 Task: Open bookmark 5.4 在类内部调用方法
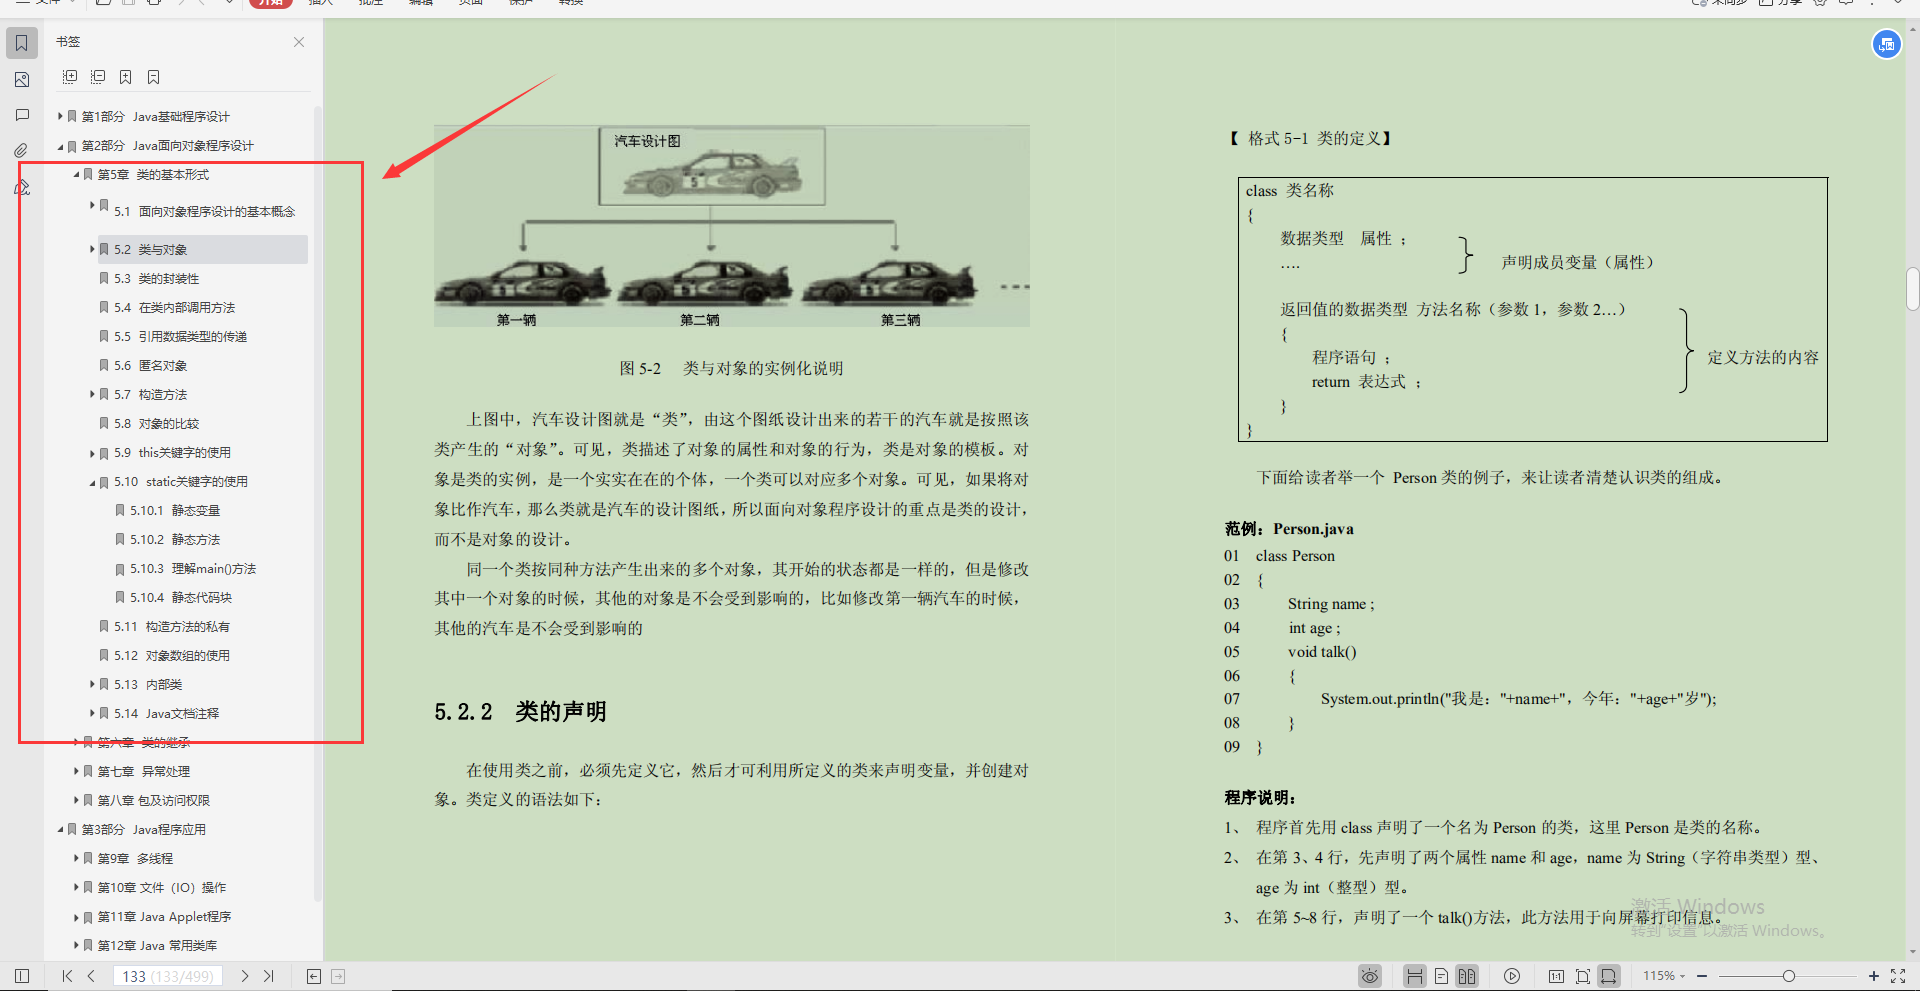(174, 308)
